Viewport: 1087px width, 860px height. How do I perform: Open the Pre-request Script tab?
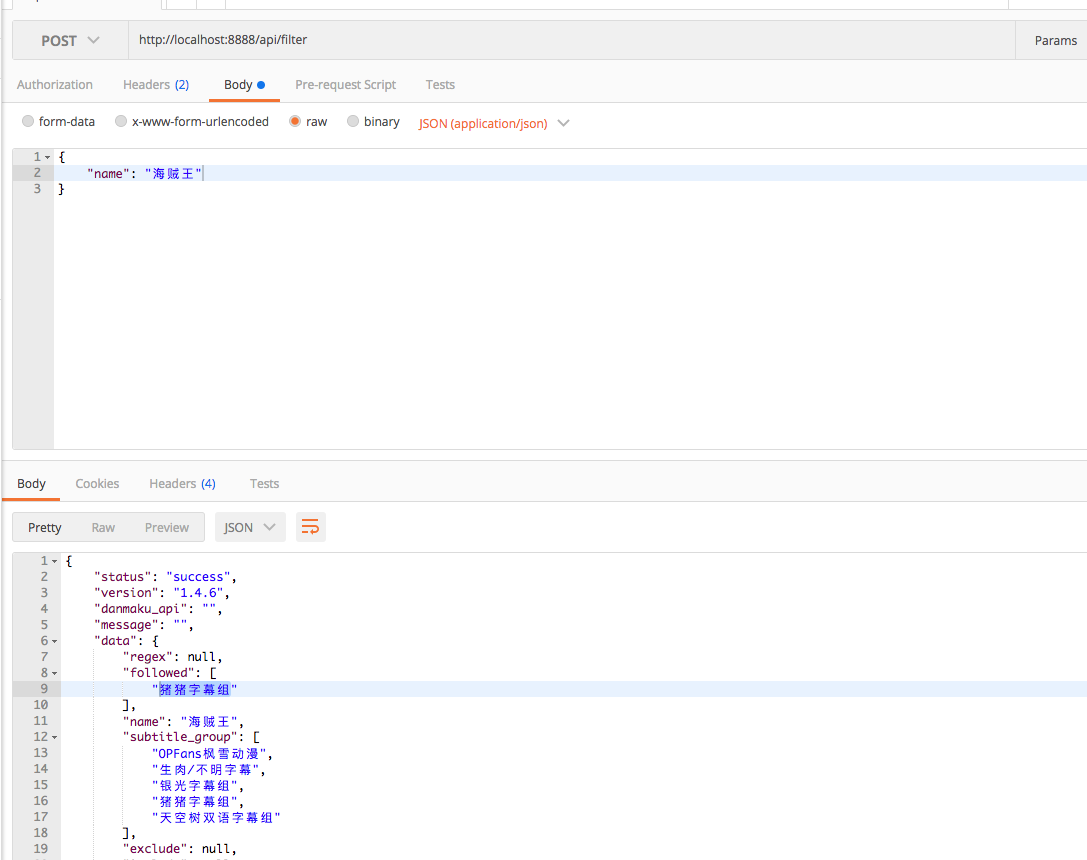345,85
